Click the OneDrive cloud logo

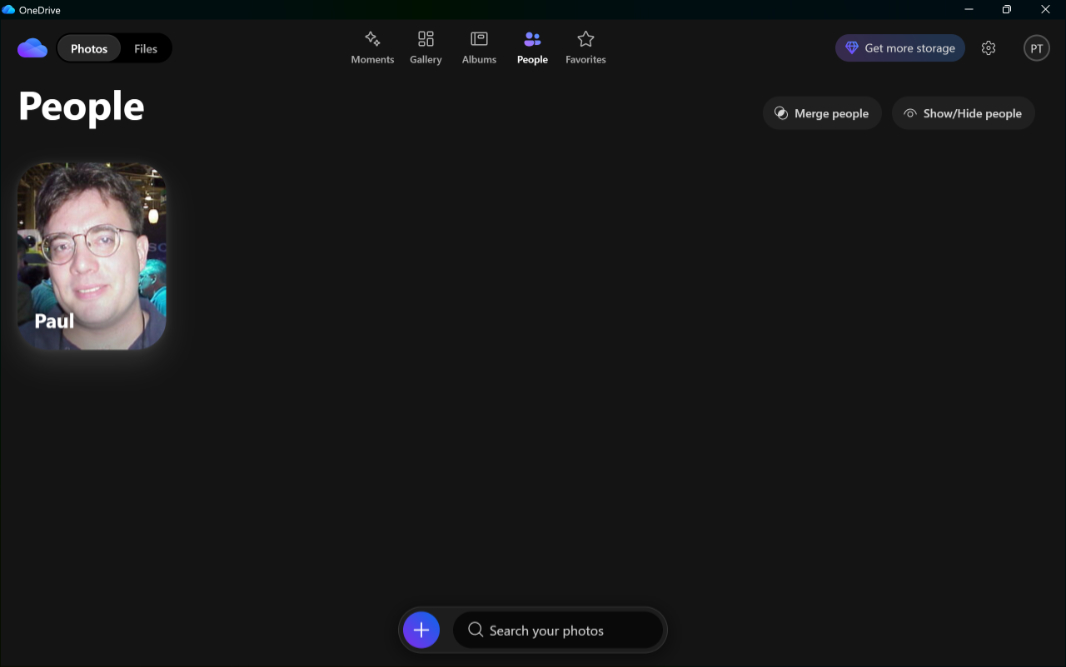[x=32, y=47]
